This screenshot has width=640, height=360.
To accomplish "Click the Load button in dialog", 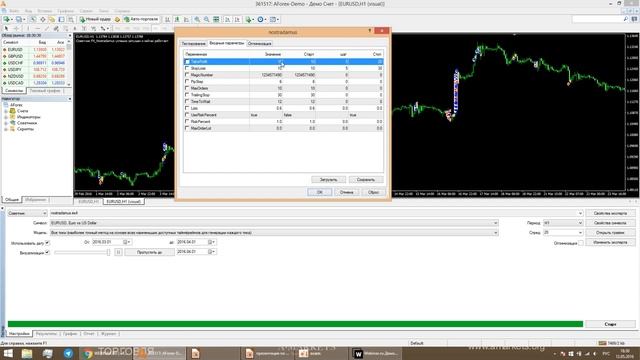I will click(328, 180).
